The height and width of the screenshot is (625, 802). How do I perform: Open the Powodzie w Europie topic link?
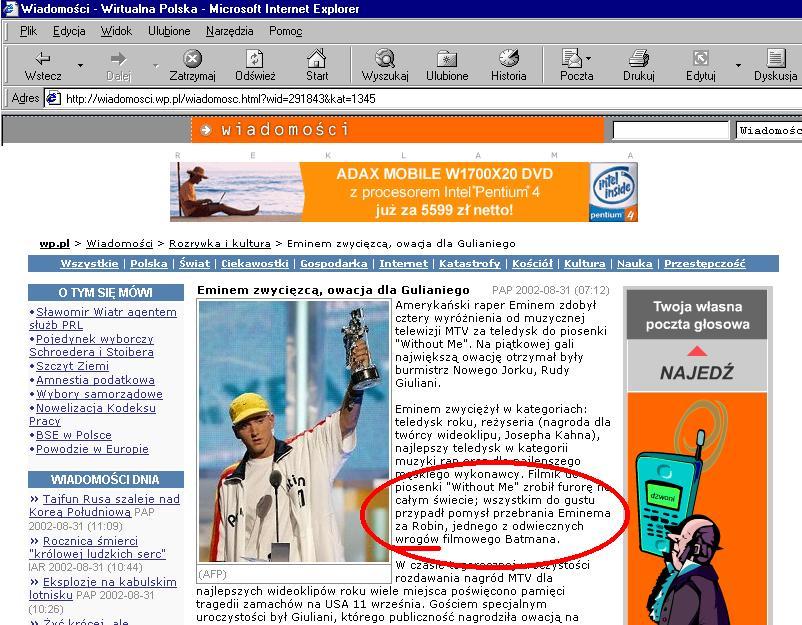pyautogui.click(x=92, y=449)
